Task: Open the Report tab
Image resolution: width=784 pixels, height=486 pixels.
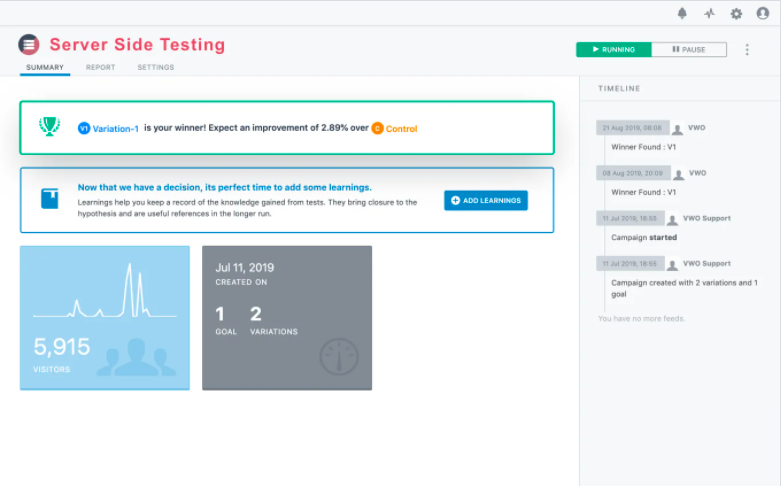Action: 100,67
